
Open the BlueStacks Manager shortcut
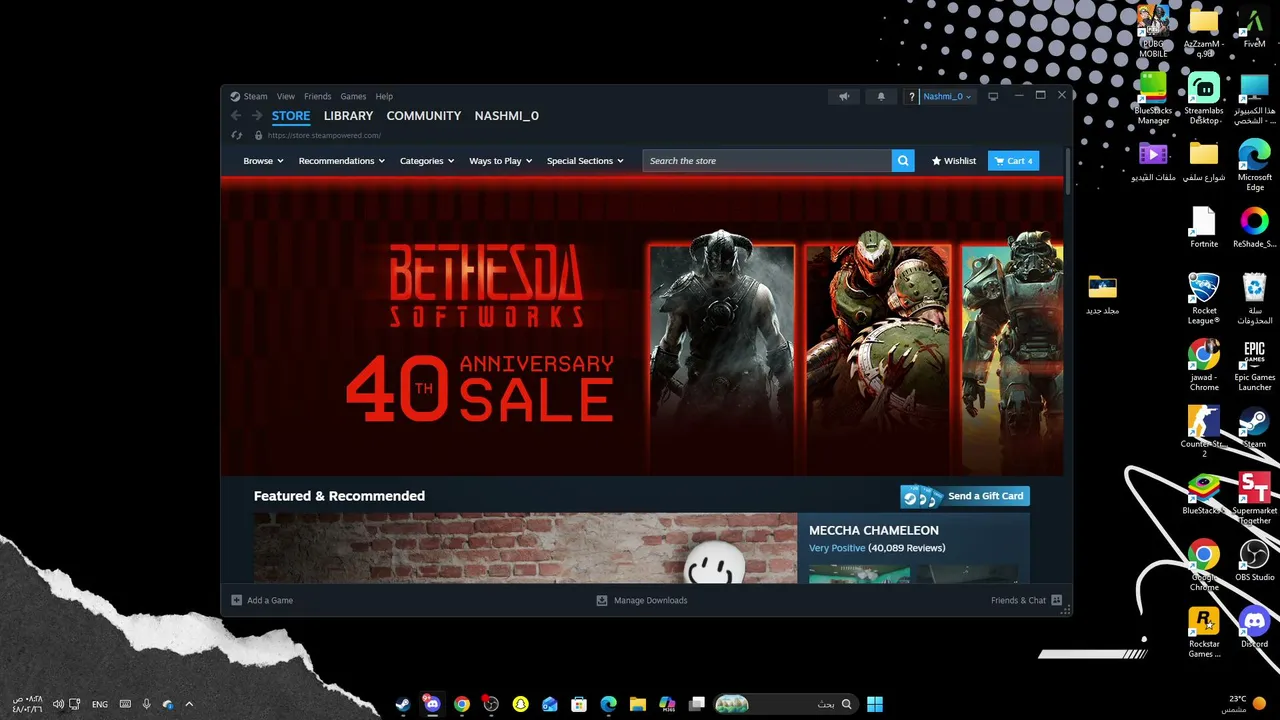(1153, 99)
